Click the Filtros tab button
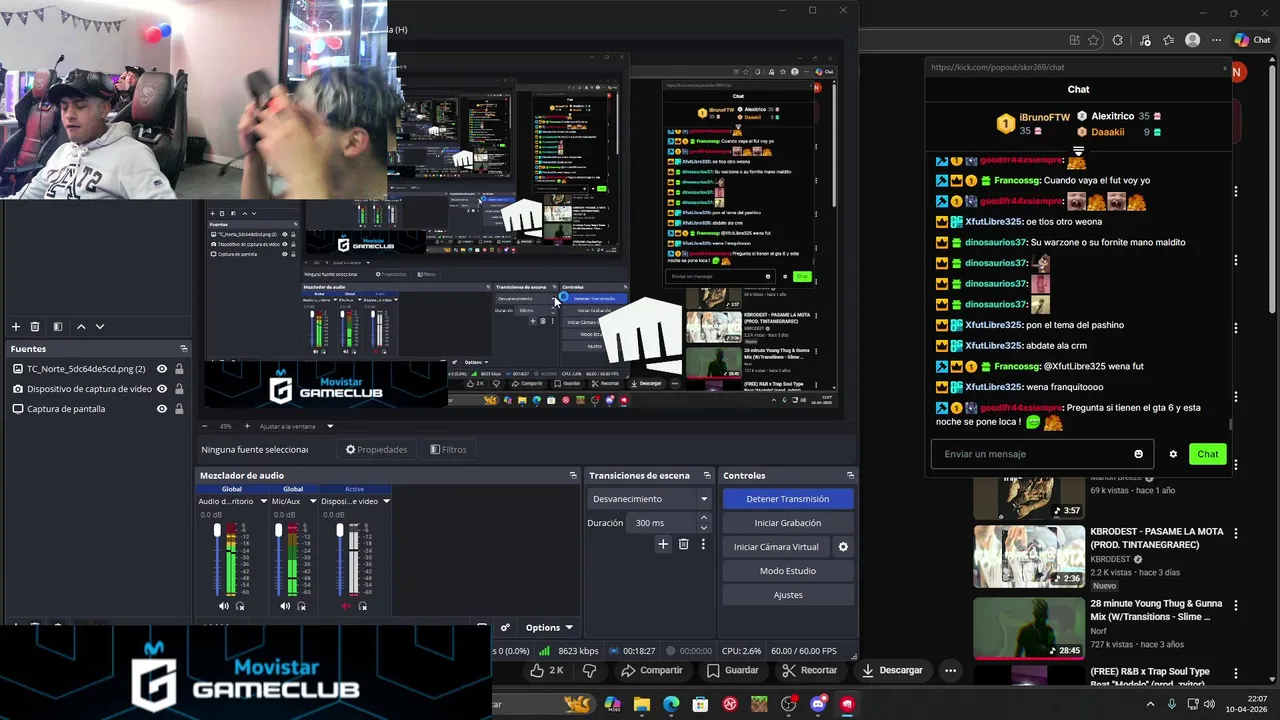Viewport: 1280px width, 720px height. click(449, 450)
